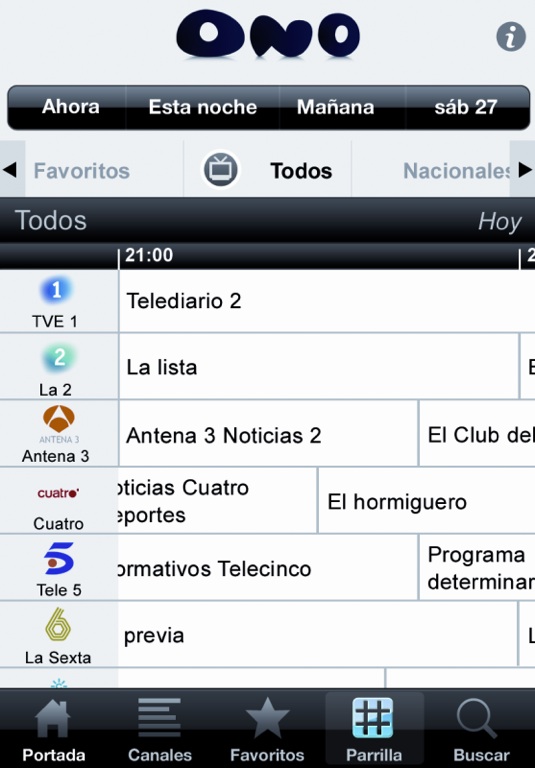This screenshot has width=535, height=768.
Task: Open the Antena 3 channel logo
Action: (x=59, y=424)
